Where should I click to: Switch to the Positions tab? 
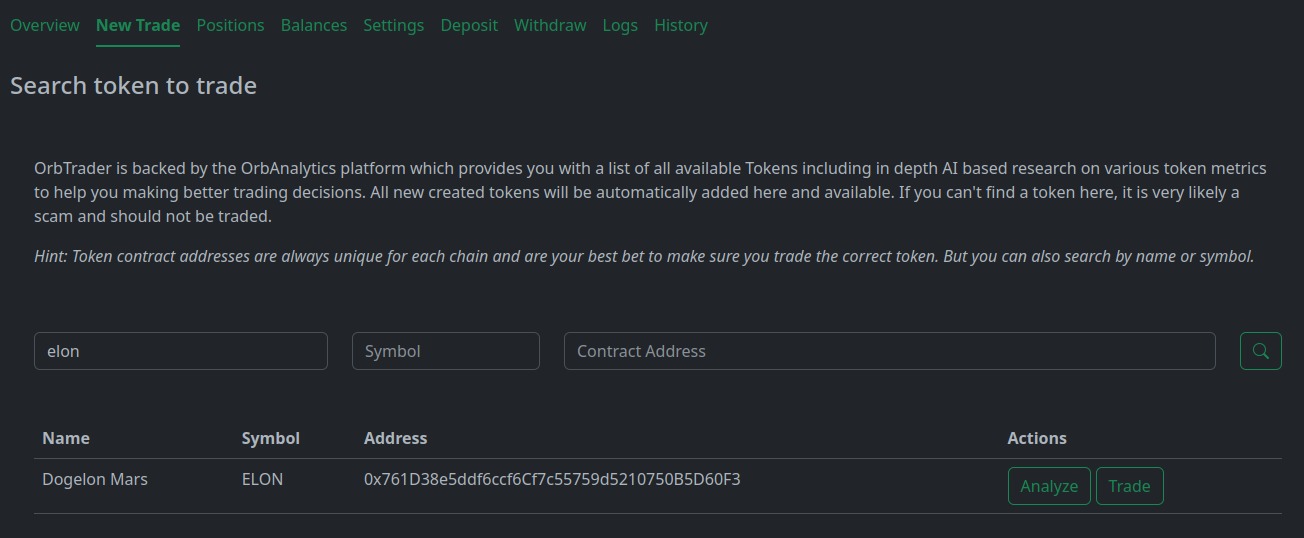(x=230, y=25)
